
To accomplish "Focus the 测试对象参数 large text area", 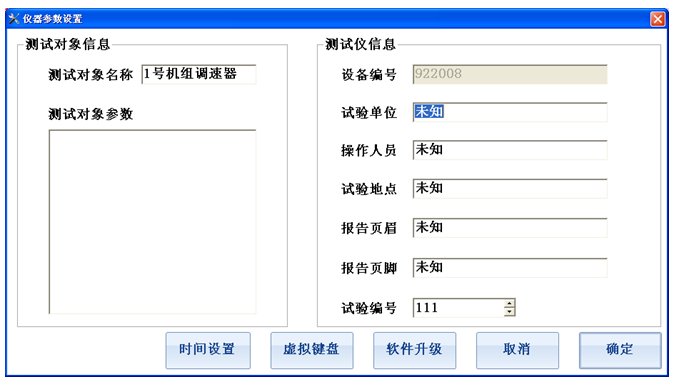I will tap(152, 222).
